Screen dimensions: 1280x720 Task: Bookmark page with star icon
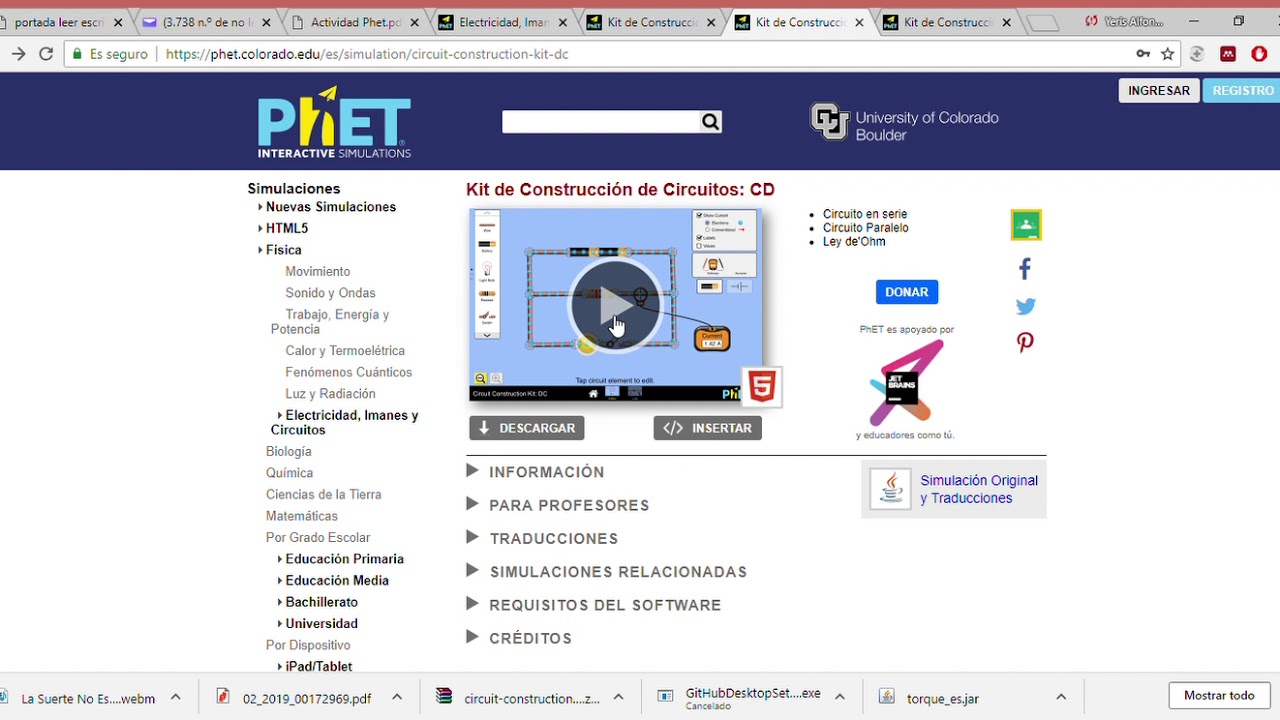(x=1167, y=54)
